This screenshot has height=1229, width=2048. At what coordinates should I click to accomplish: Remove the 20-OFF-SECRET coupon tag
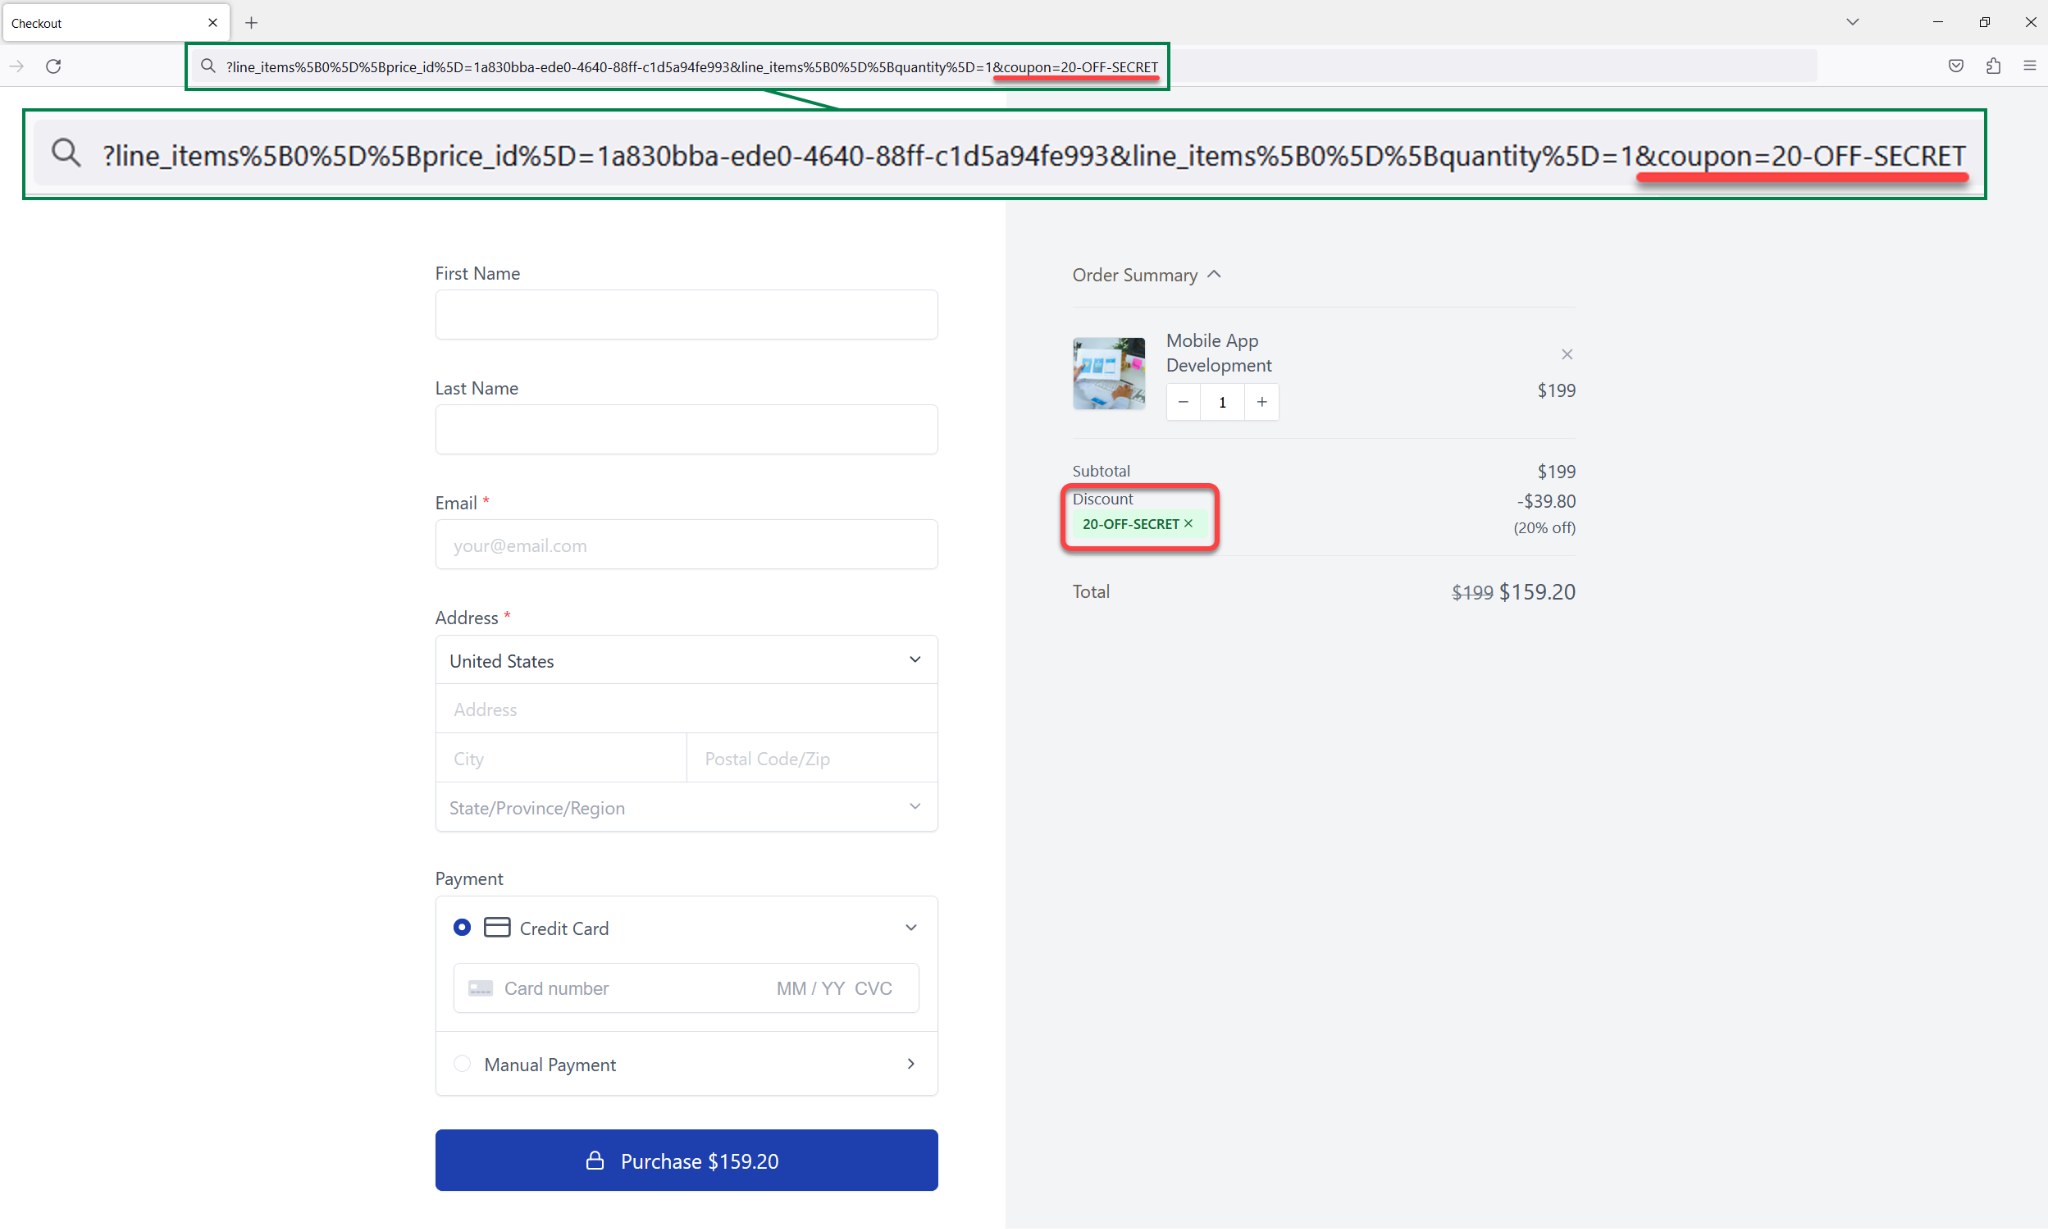(1189, 524)
